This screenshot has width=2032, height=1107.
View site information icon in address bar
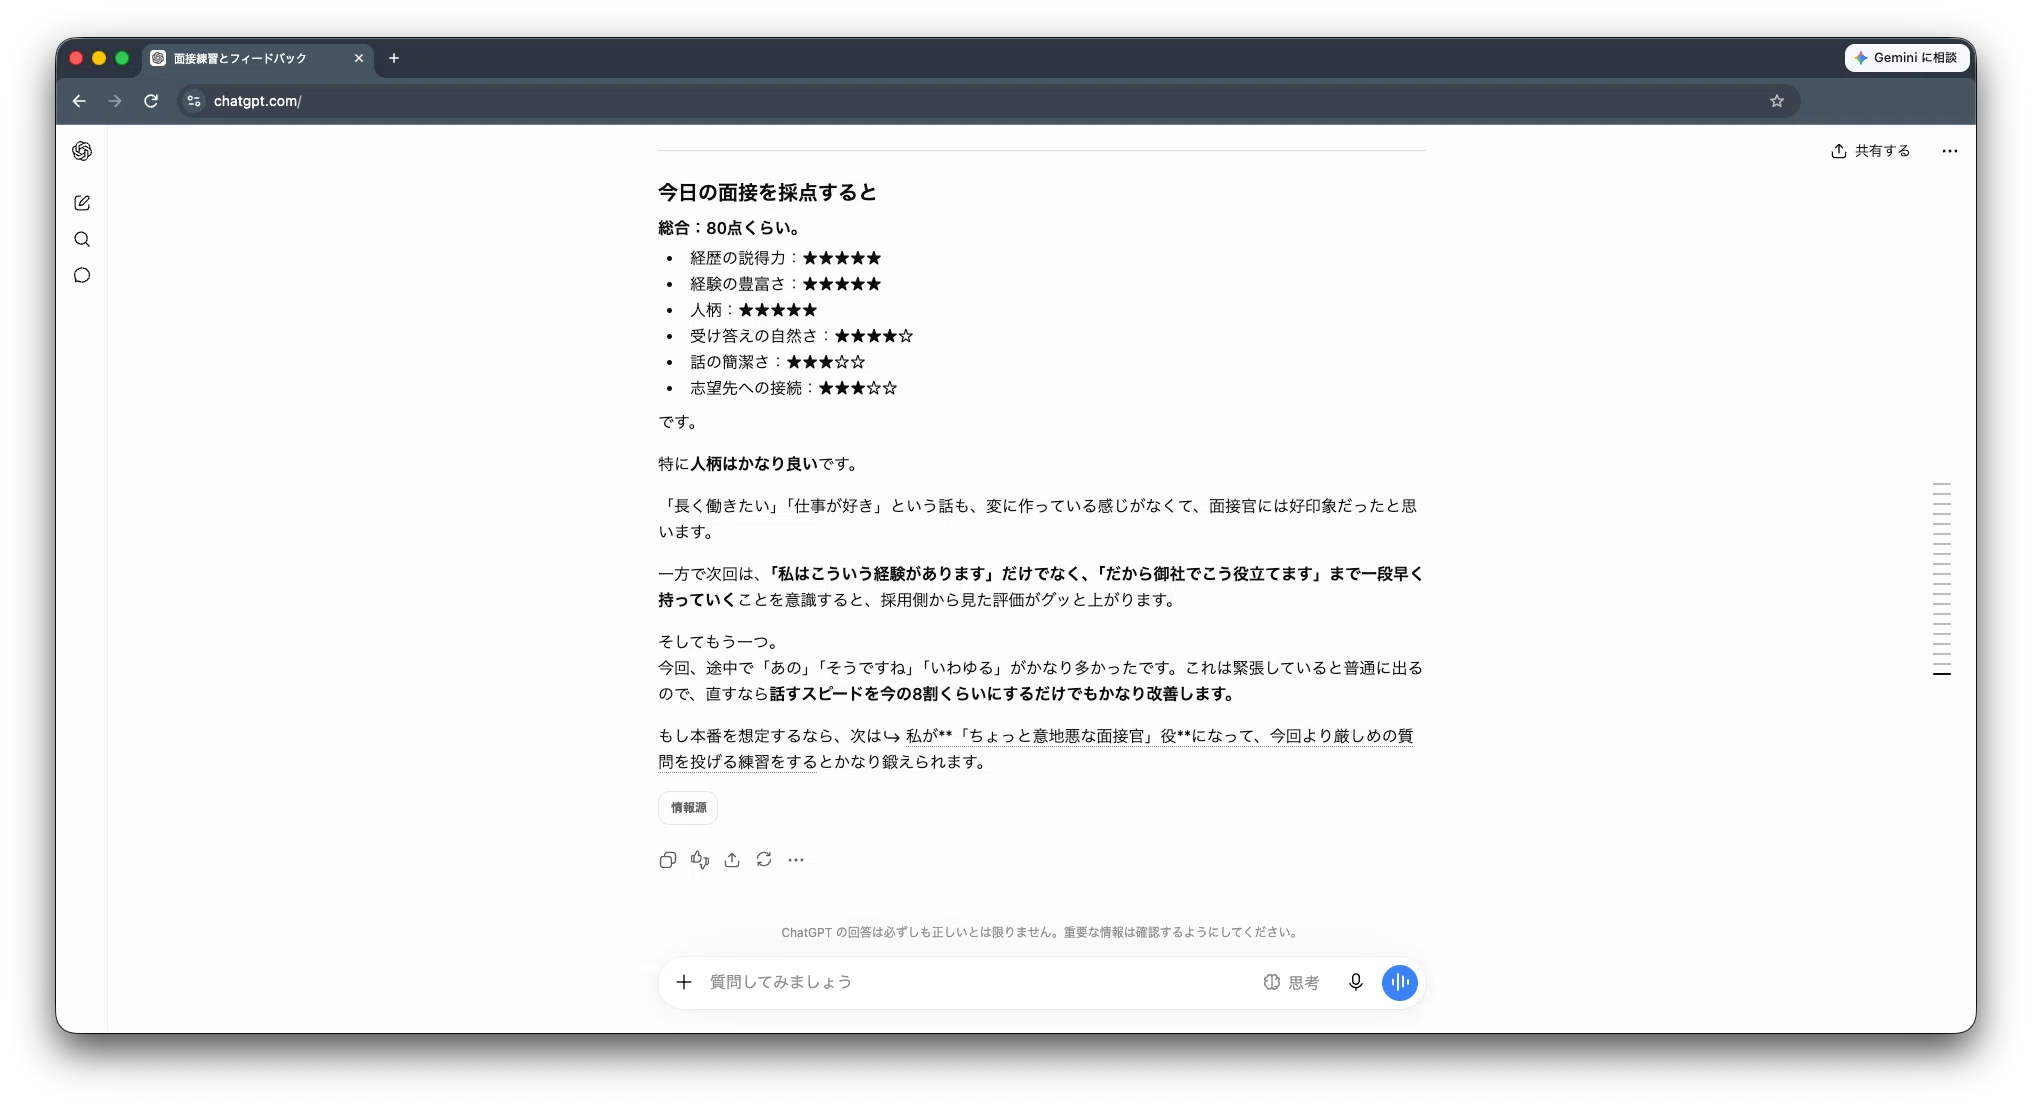click(194, 101)
